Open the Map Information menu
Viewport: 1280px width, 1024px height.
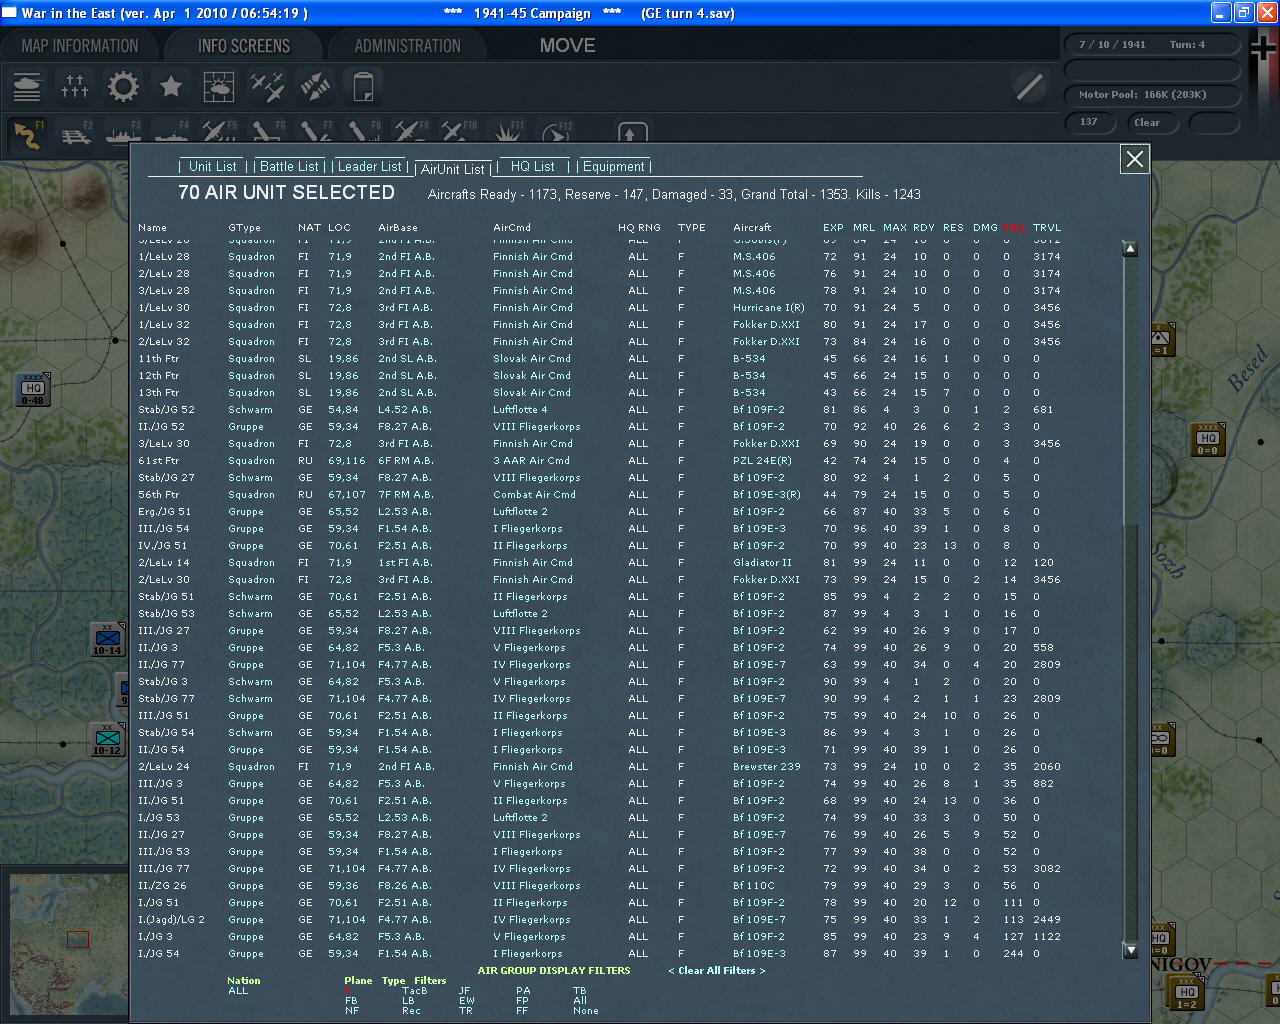(x=80, y=46)
